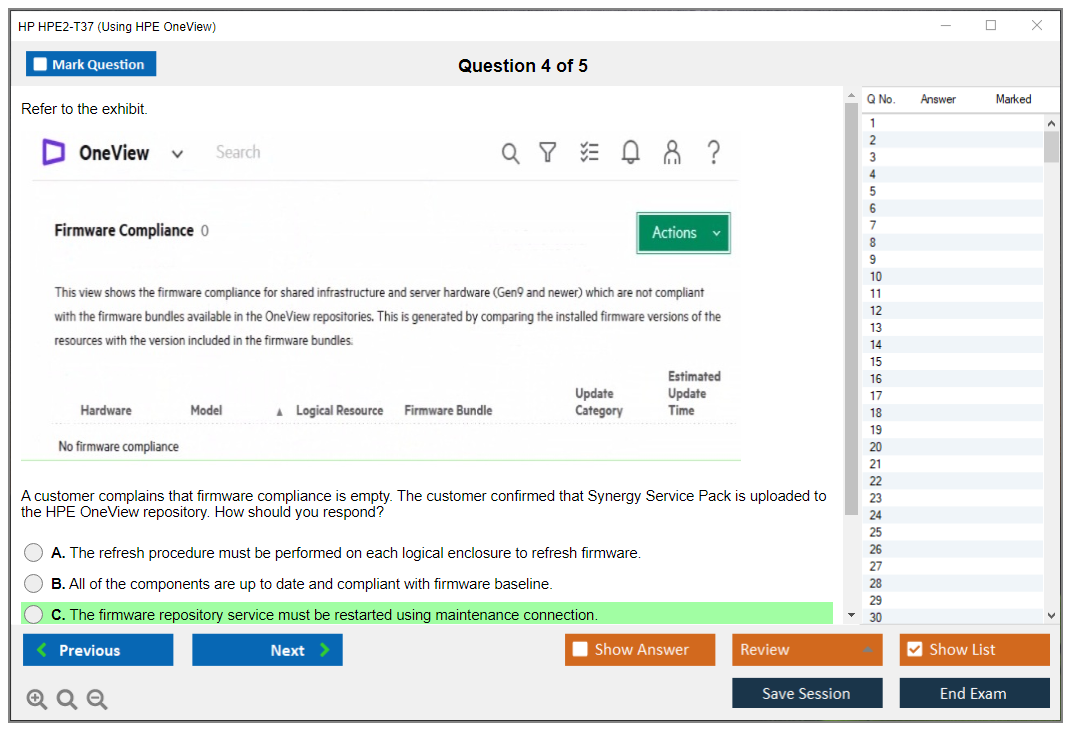1075x735 pixels.
Task: Click the OneView search magnifier icon
Action: [510, 153]
